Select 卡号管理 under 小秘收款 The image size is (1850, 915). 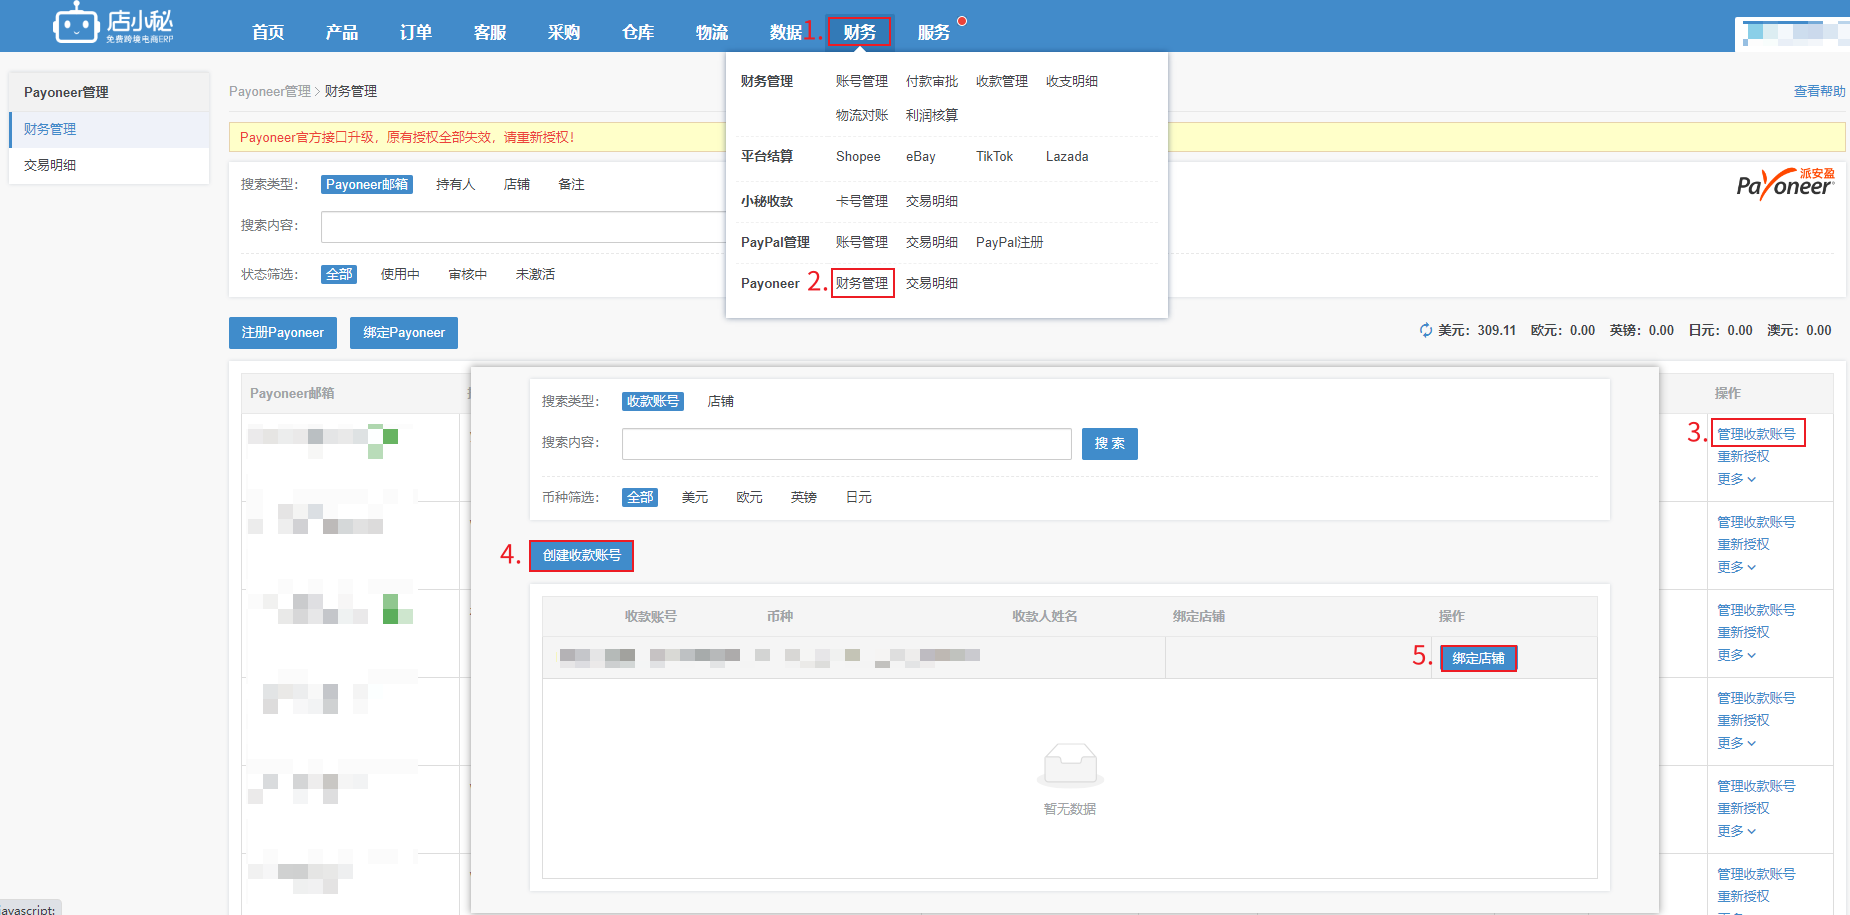(x=862, y=201)
